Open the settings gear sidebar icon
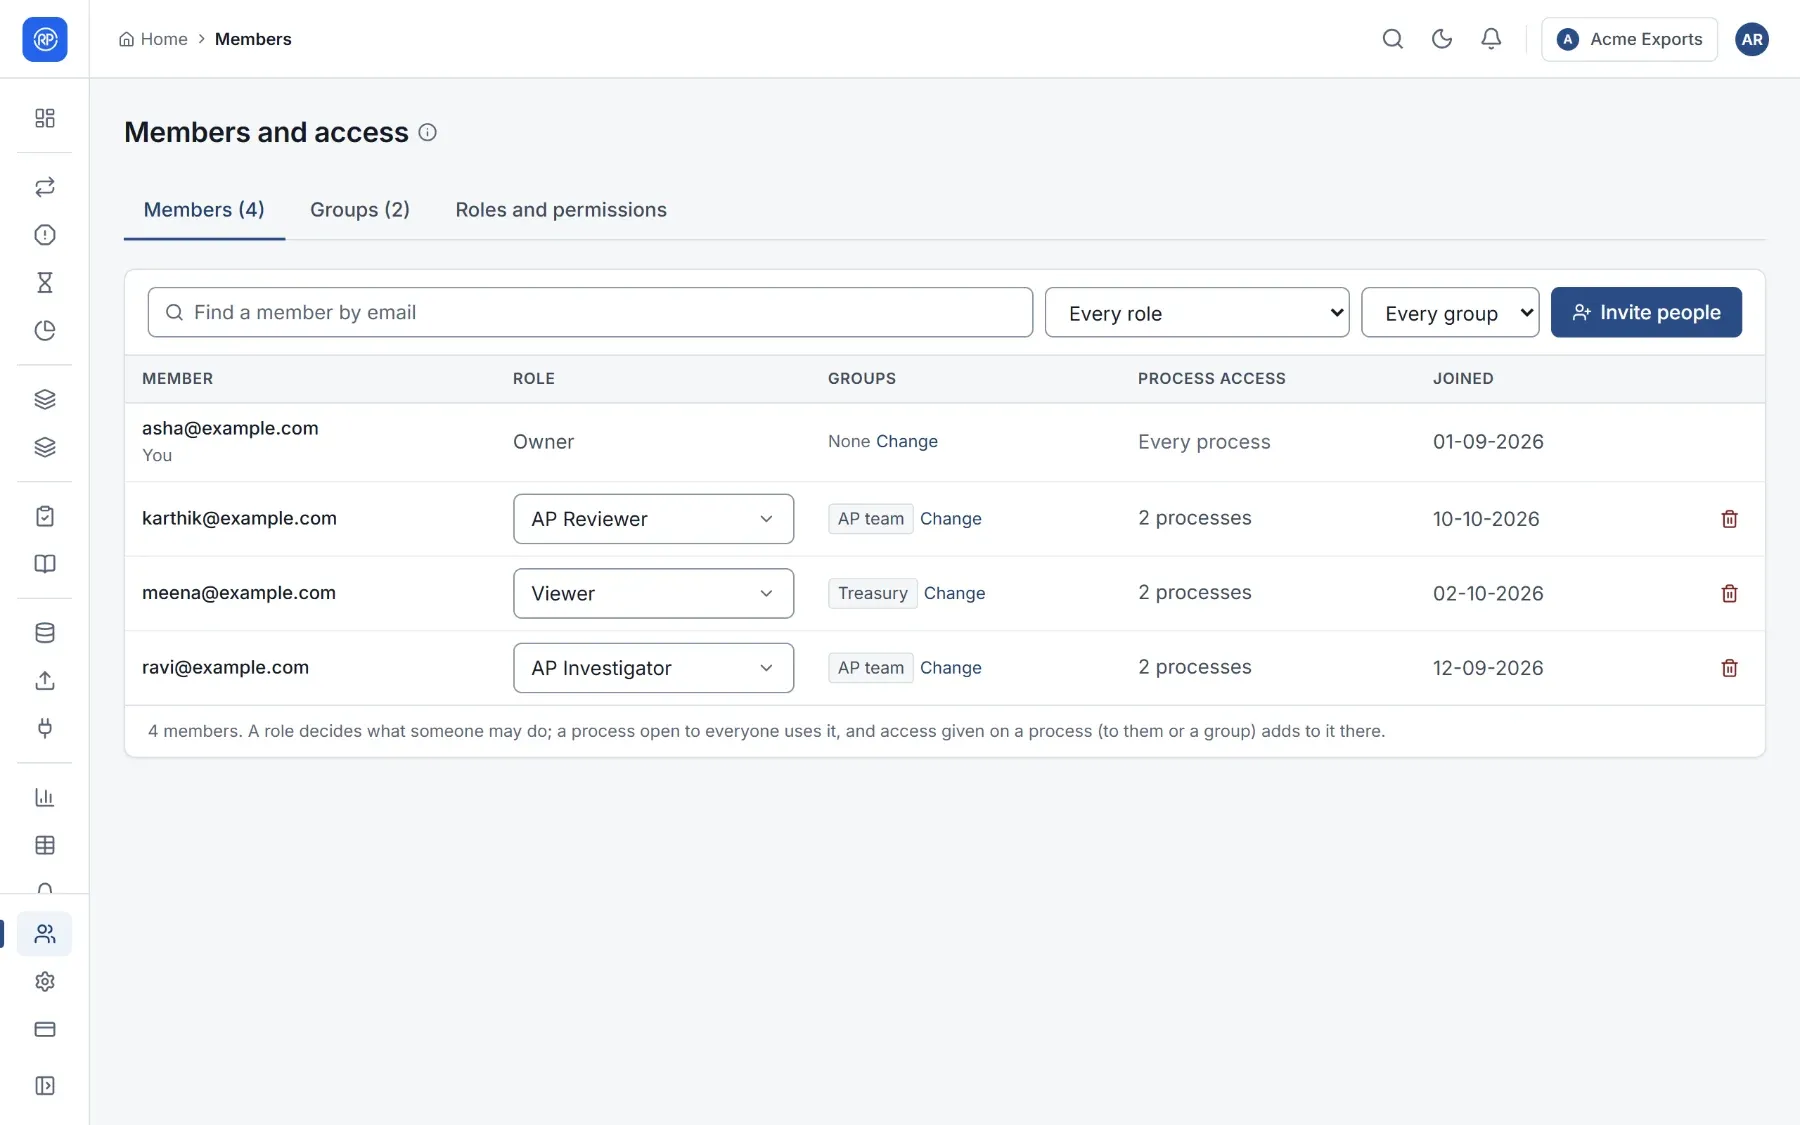Image resolution: width=1800 pixels, height=1125 pixels. click(45, 982)
